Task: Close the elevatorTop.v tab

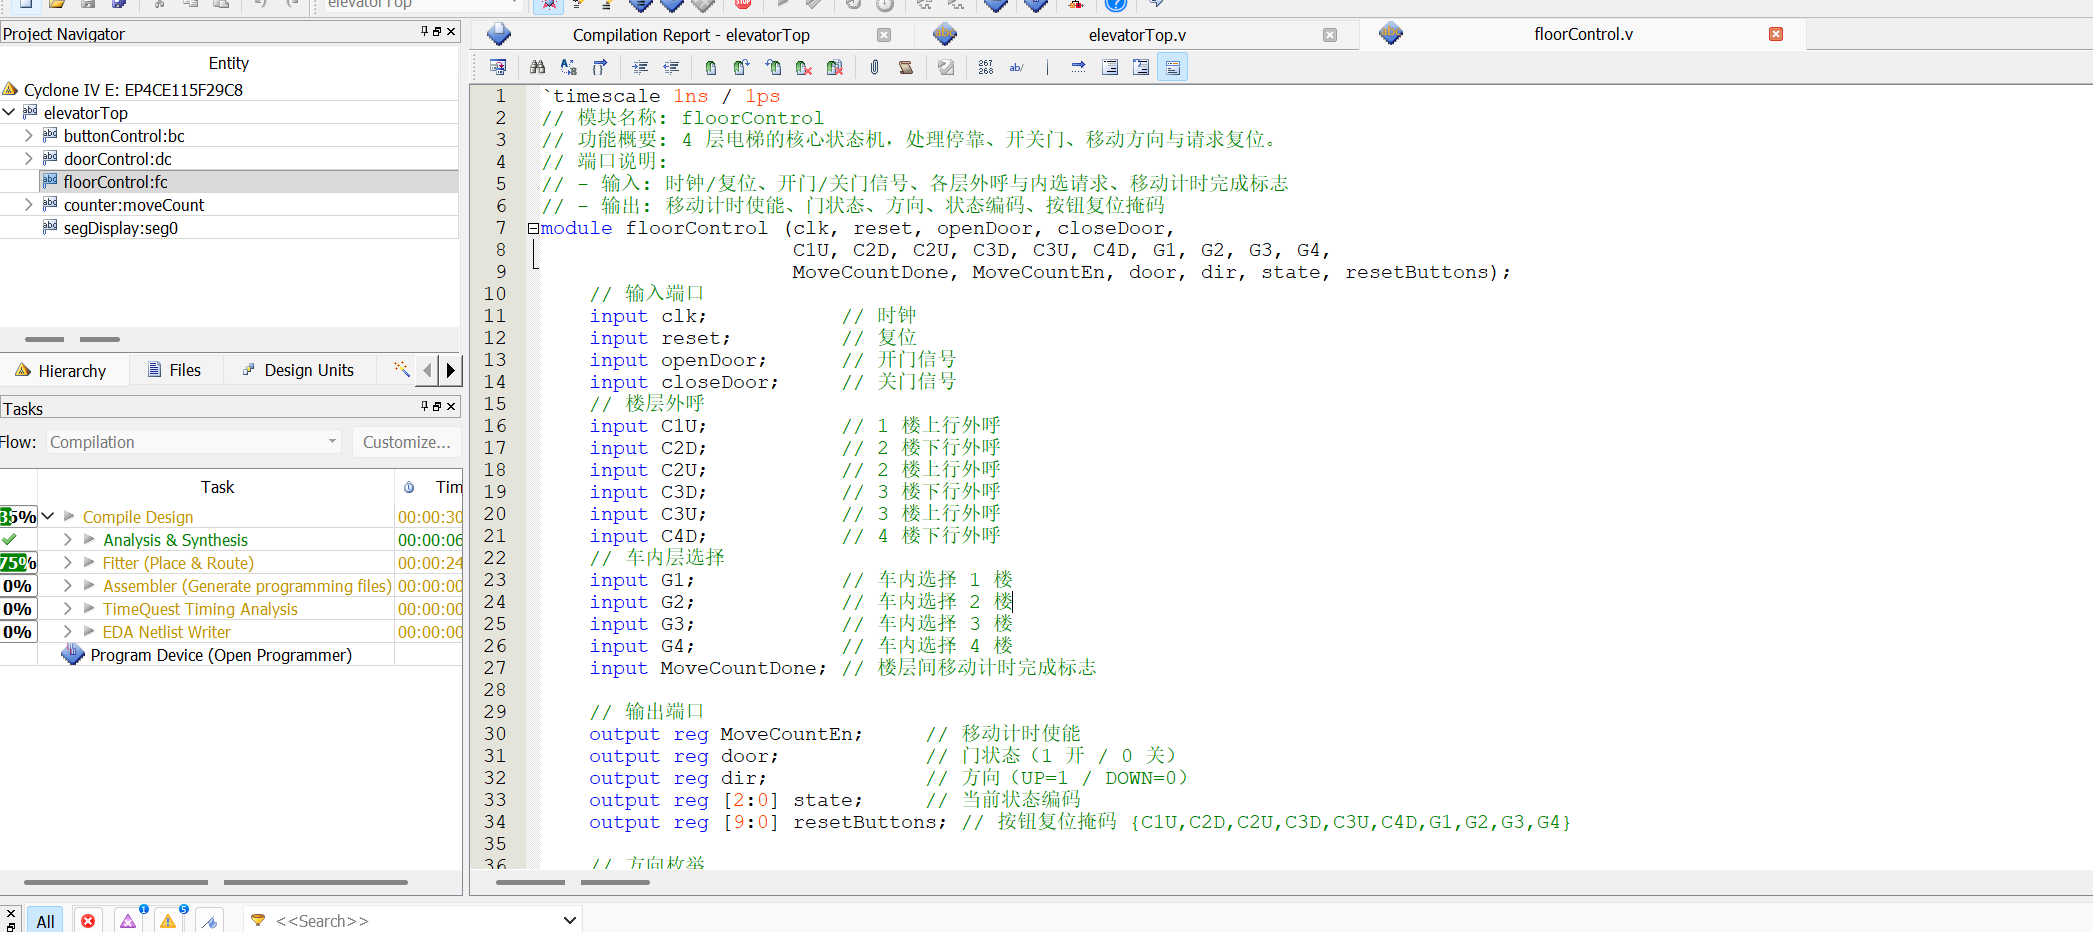Action: (1330, 35)
